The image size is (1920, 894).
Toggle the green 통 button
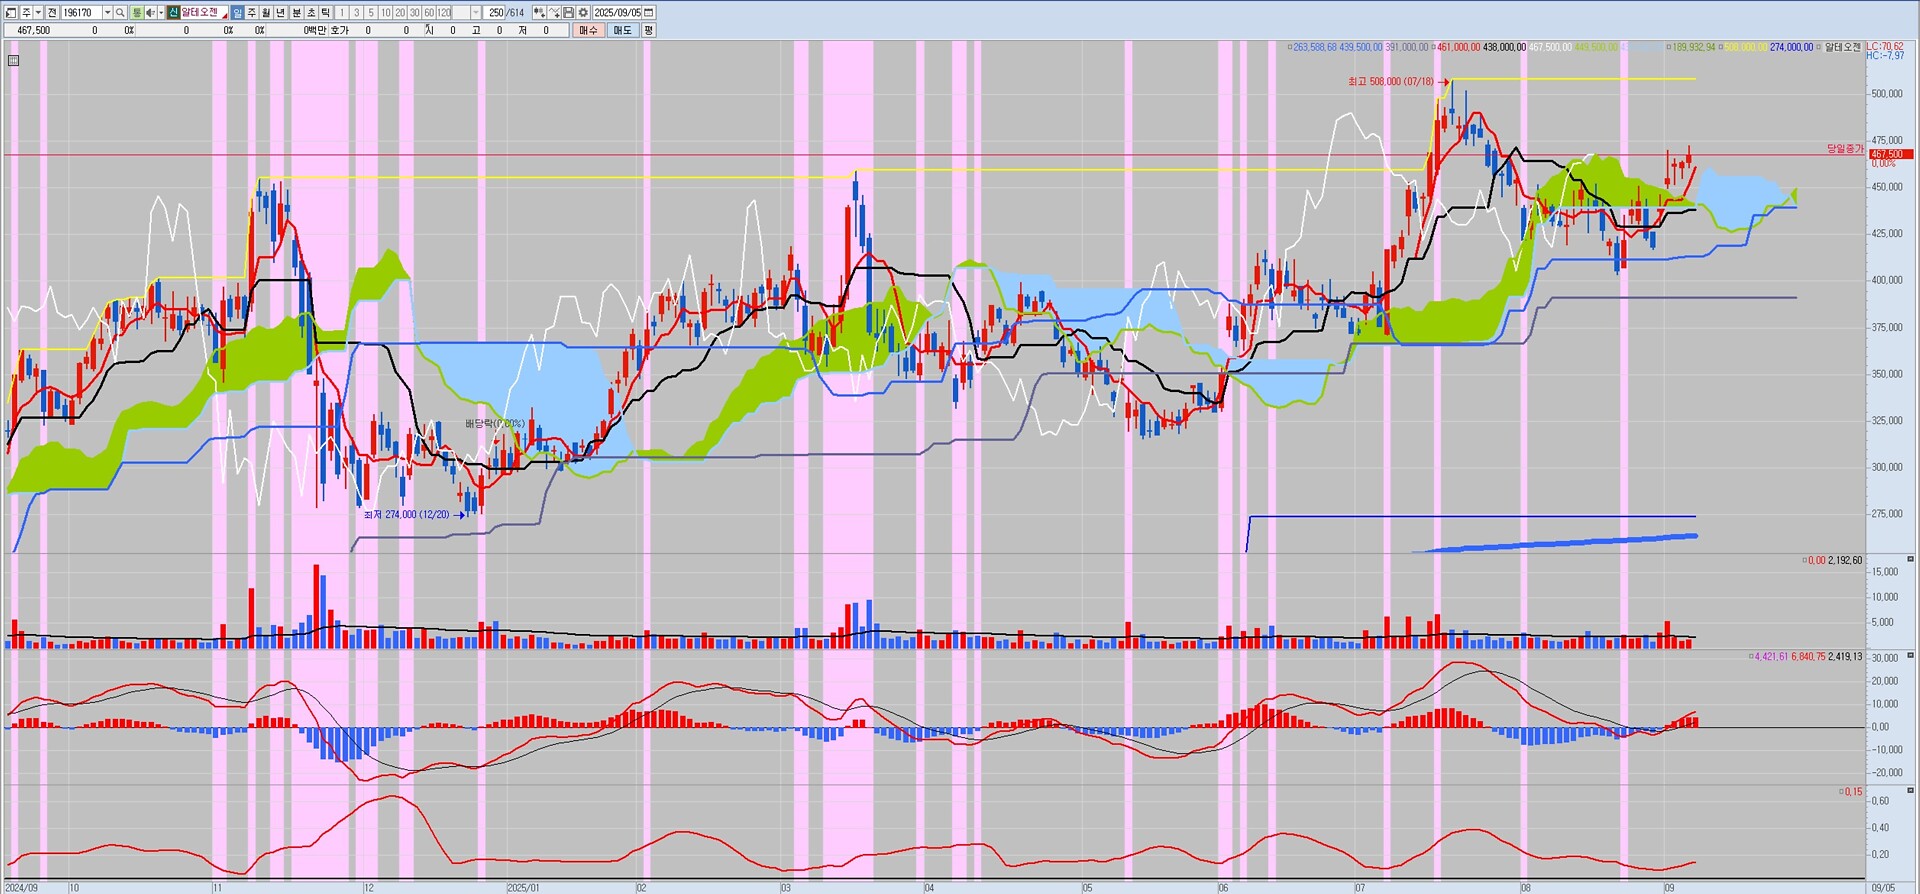click(137, 13)
